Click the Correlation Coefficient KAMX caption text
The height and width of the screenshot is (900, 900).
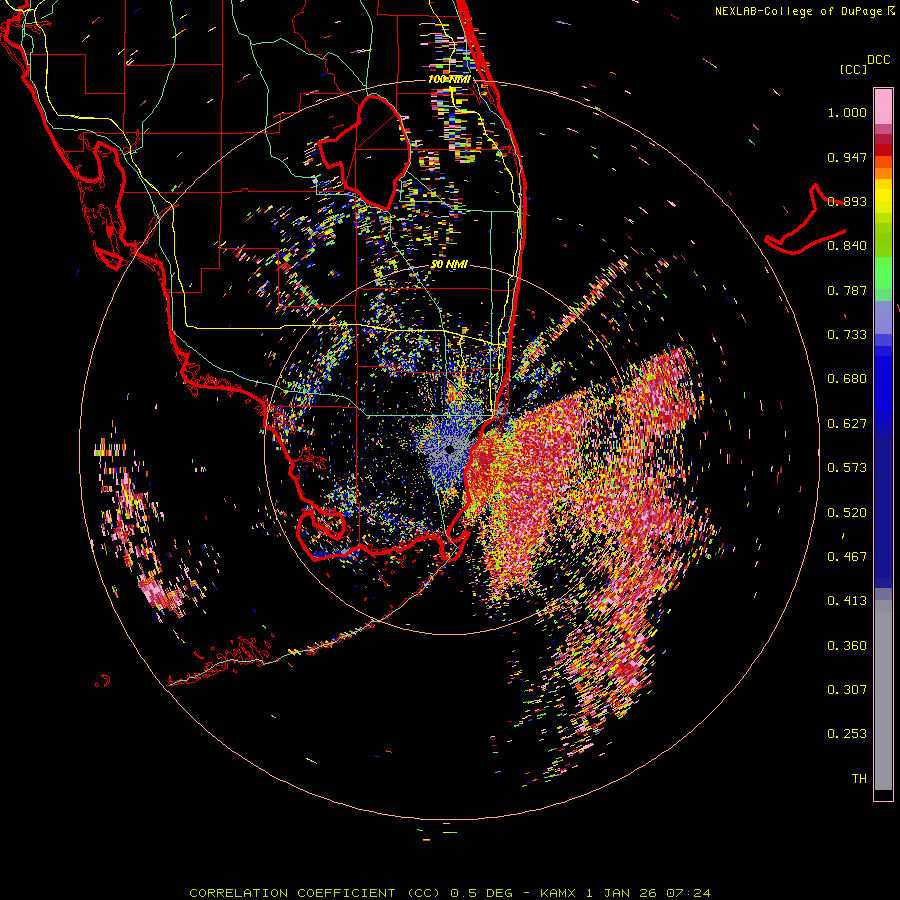(x=450, y=893)
